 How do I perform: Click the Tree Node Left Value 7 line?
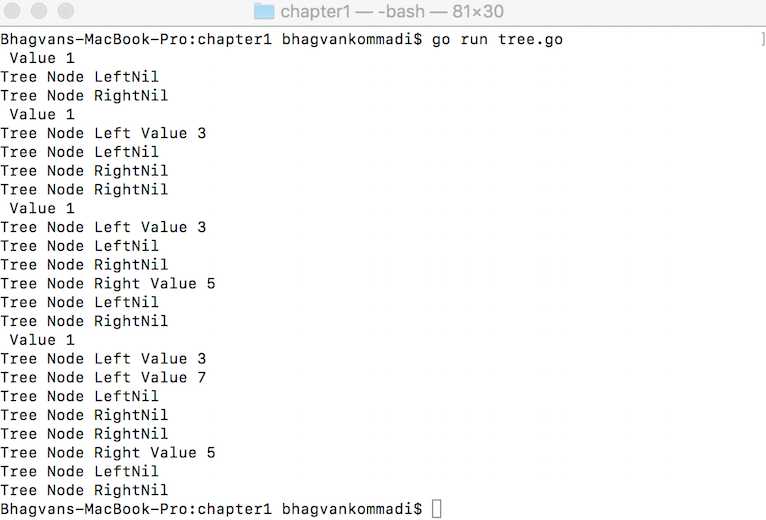pyautogui.click(x=103, y=377)
